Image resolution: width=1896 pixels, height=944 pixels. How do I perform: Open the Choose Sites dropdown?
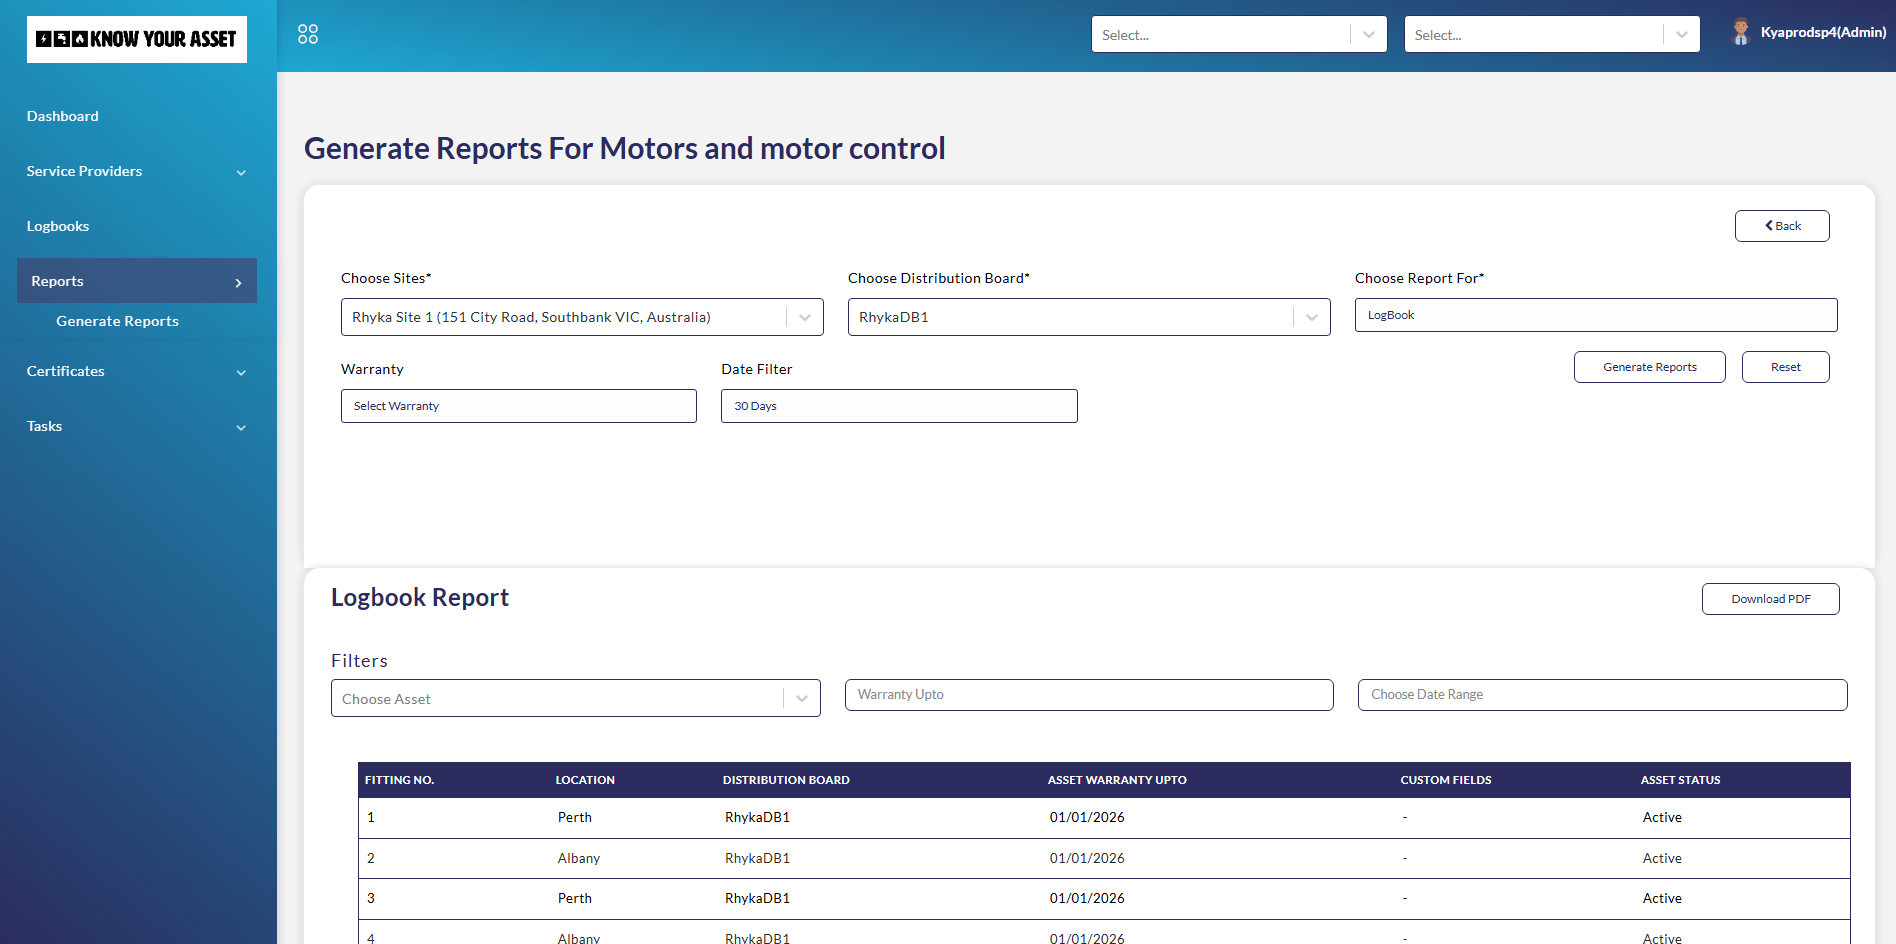[x=581, y=317]
